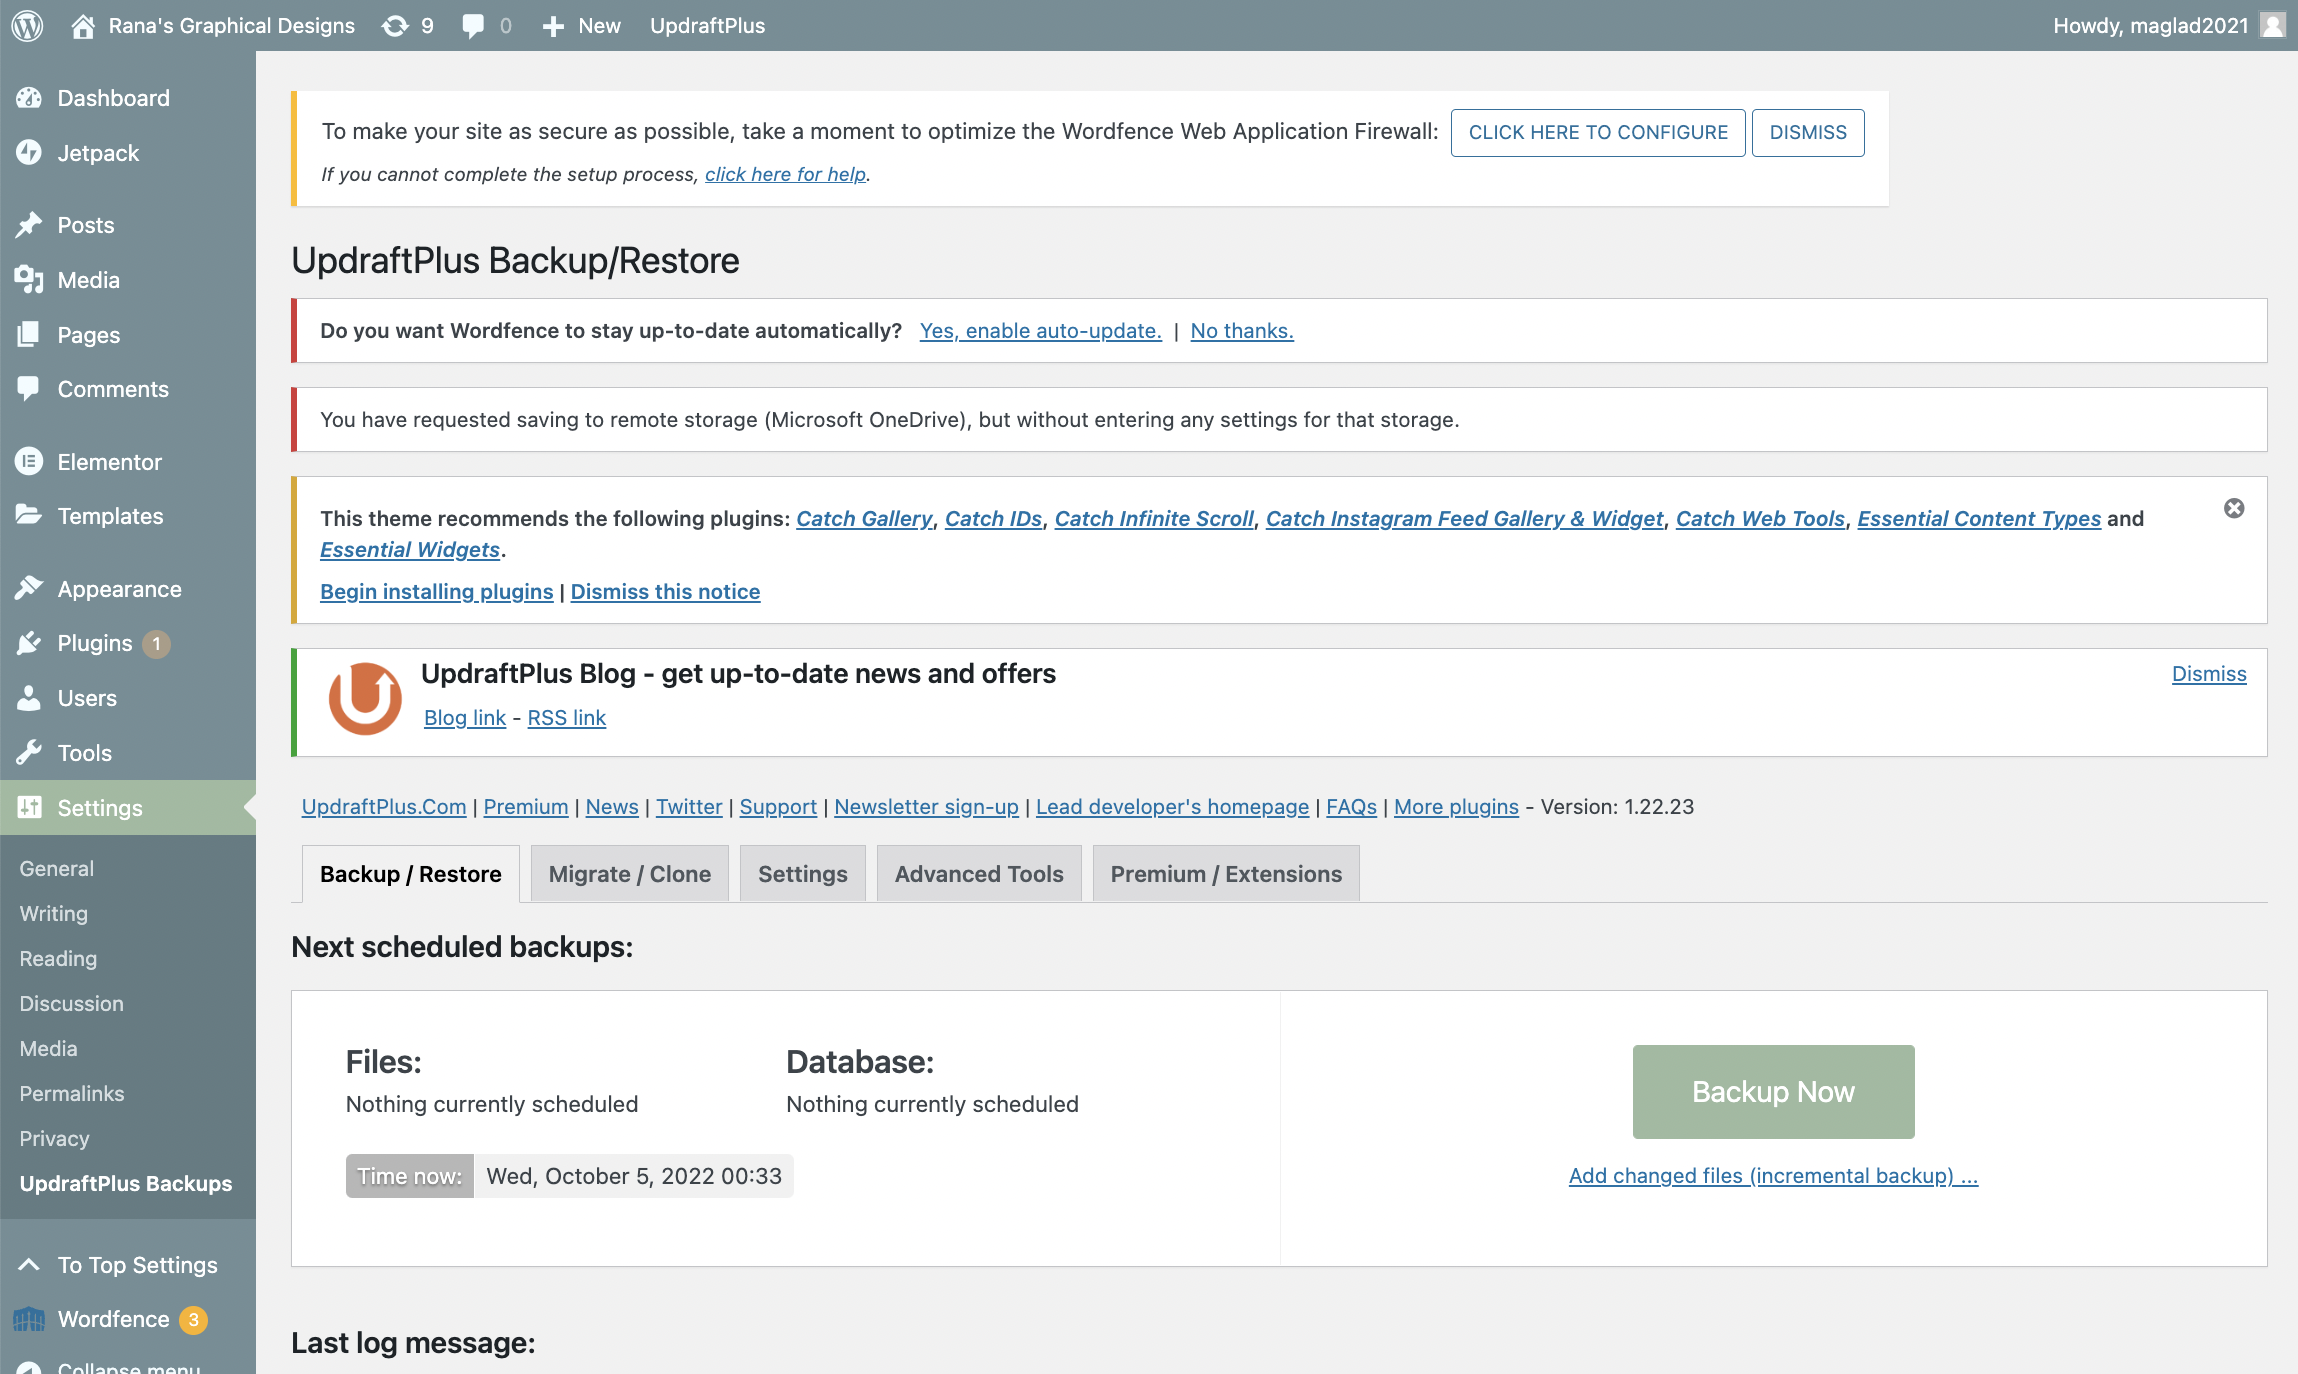Click the plus New icon in admin bar
Image resolution: width=2298 pixels, height=1374 pixels.
pyautogui.click(x=553, y=26)
